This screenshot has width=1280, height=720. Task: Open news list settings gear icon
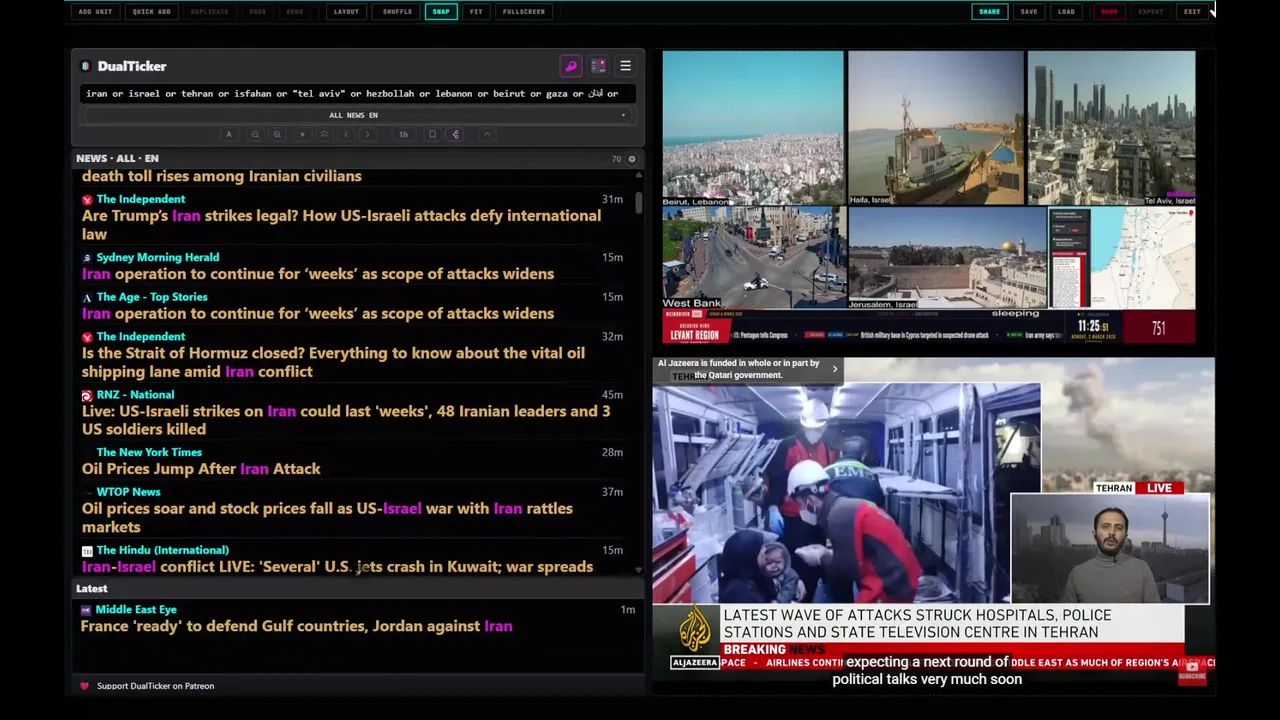[x=631, y=159]
